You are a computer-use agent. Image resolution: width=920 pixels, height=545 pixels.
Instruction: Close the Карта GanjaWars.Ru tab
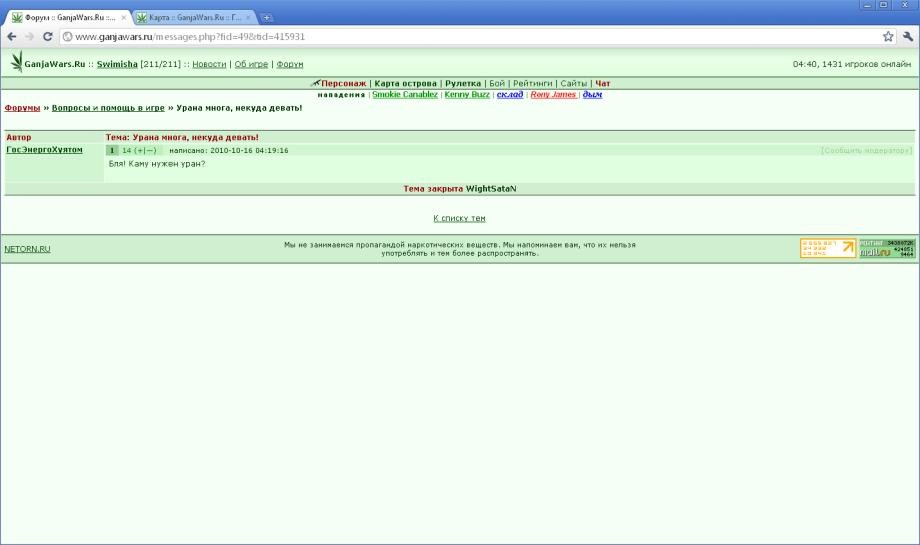click(248, 18)
